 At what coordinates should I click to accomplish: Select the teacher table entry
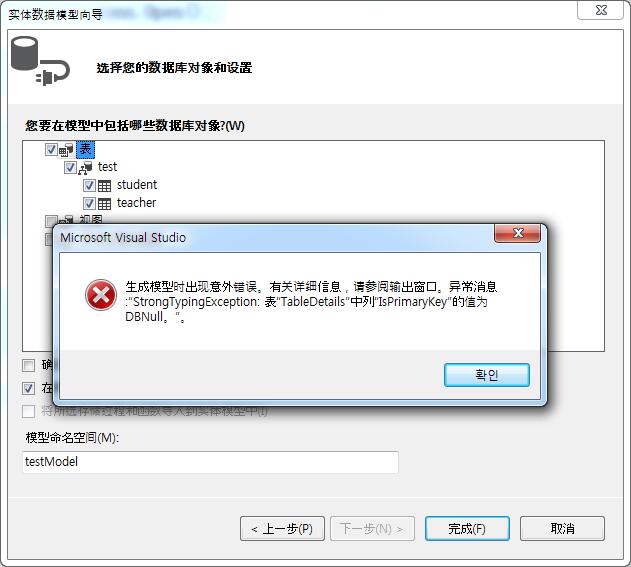coord(136,203)
